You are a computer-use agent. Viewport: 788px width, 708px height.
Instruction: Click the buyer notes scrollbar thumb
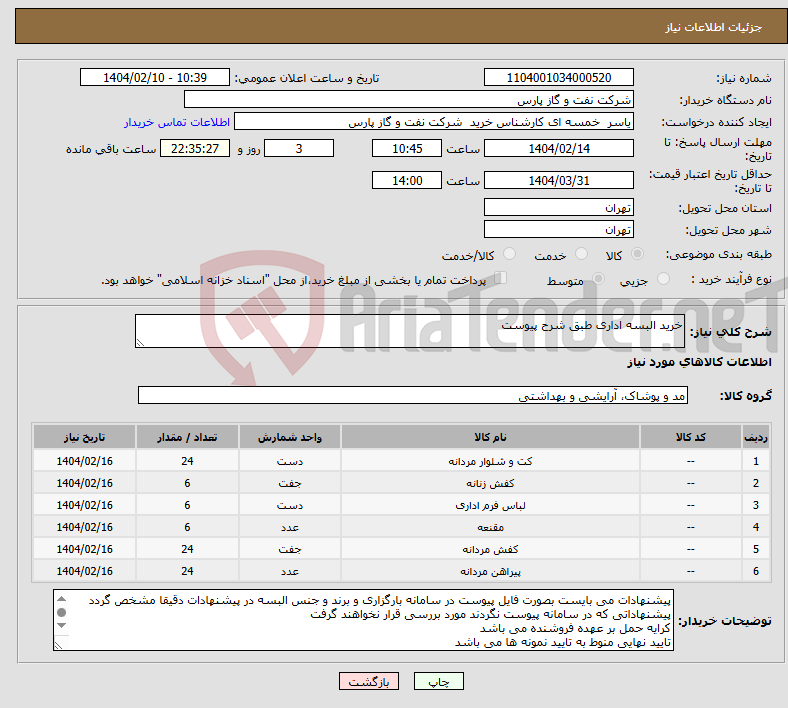[62, 612]
